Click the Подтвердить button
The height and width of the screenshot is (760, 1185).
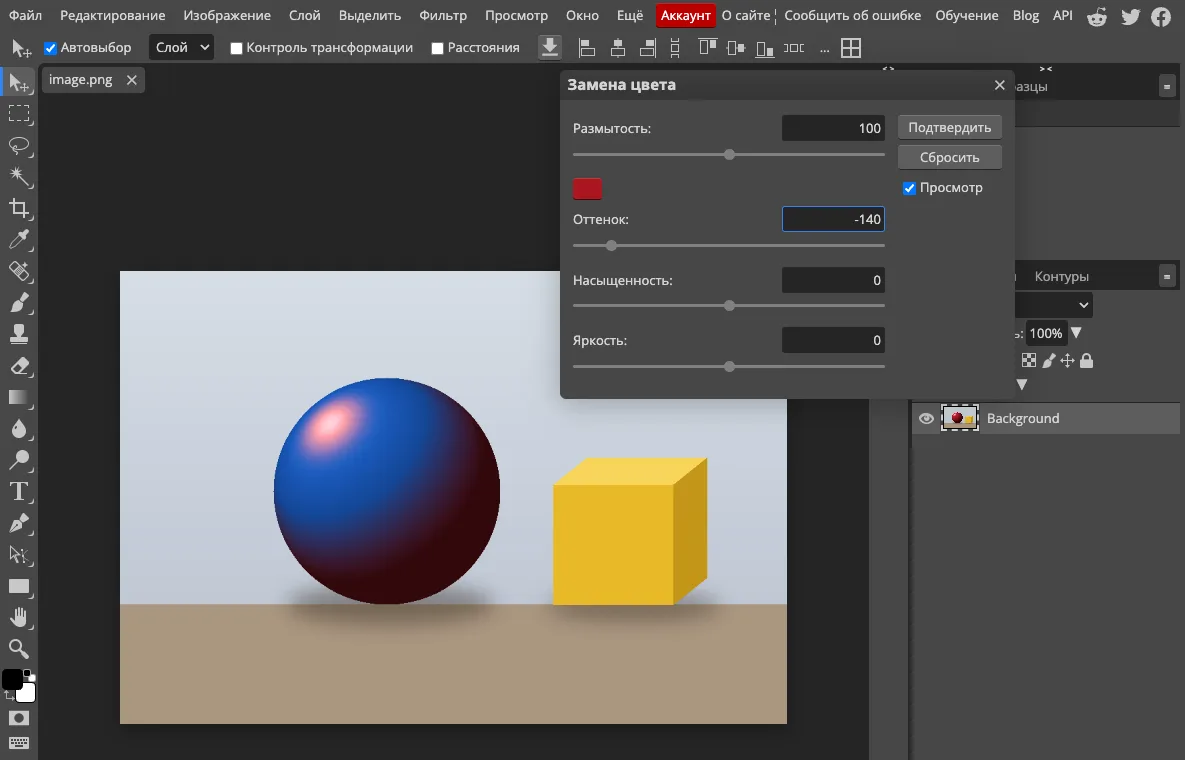(949, 127)
